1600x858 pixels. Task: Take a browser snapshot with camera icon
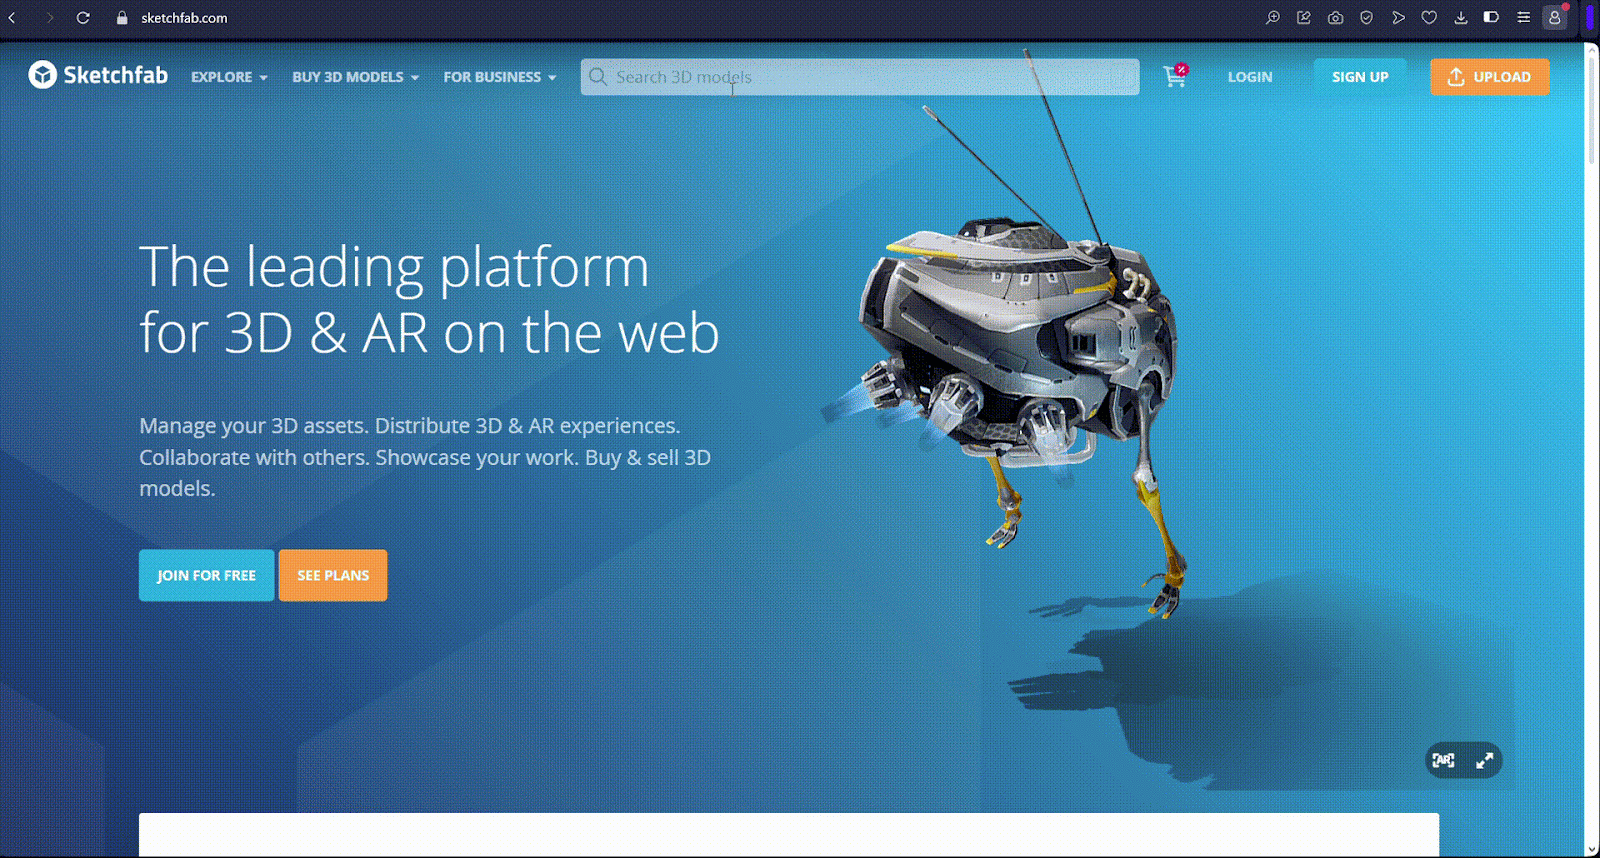click(x=1335, y=18)
